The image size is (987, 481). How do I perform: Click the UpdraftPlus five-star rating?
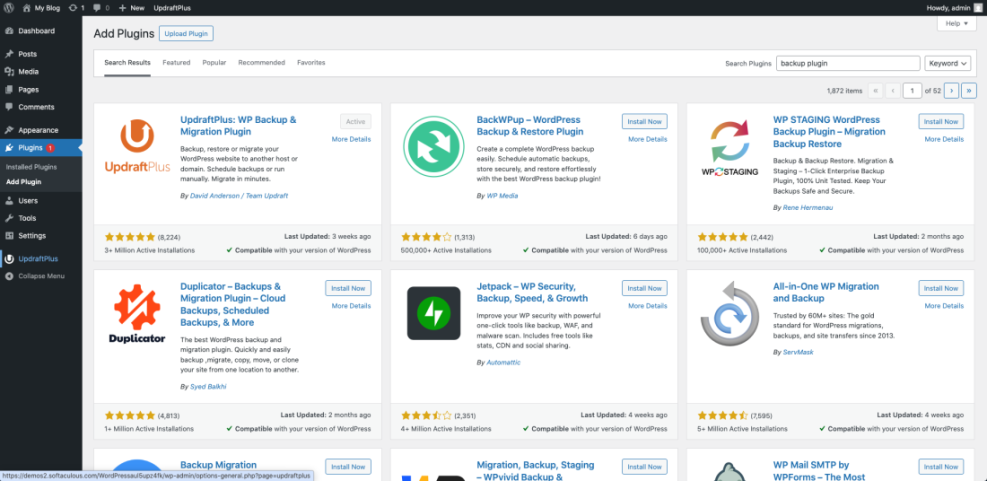click(130, 237)
